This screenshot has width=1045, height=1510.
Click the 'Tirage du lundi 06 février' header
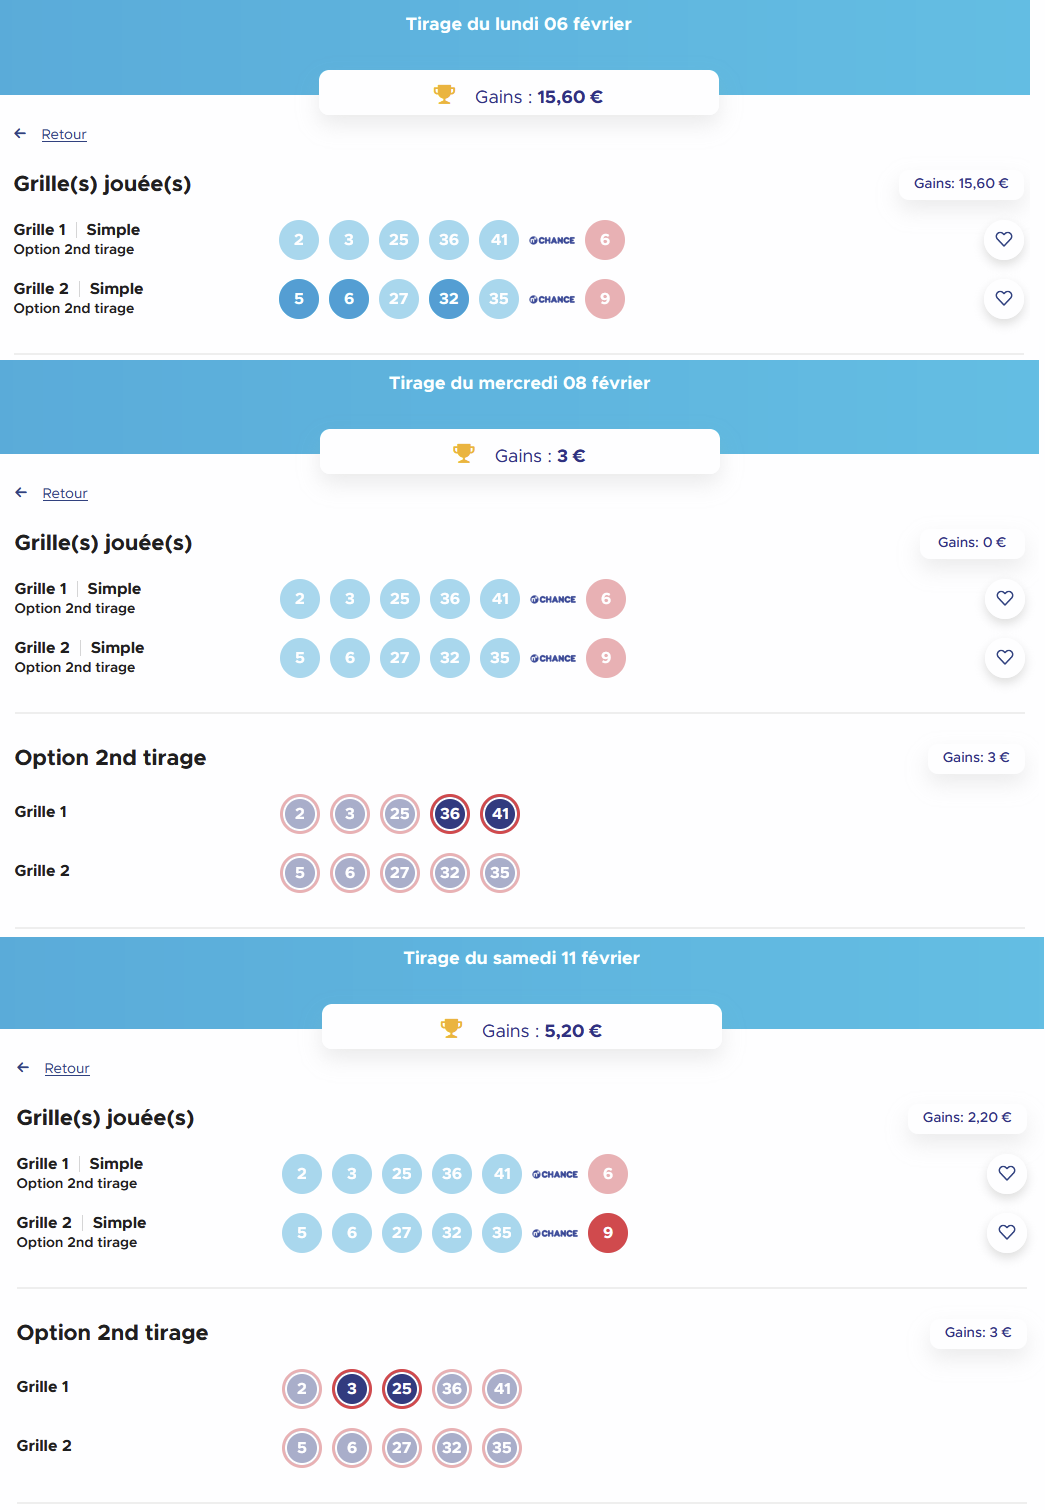click(518, 24)
